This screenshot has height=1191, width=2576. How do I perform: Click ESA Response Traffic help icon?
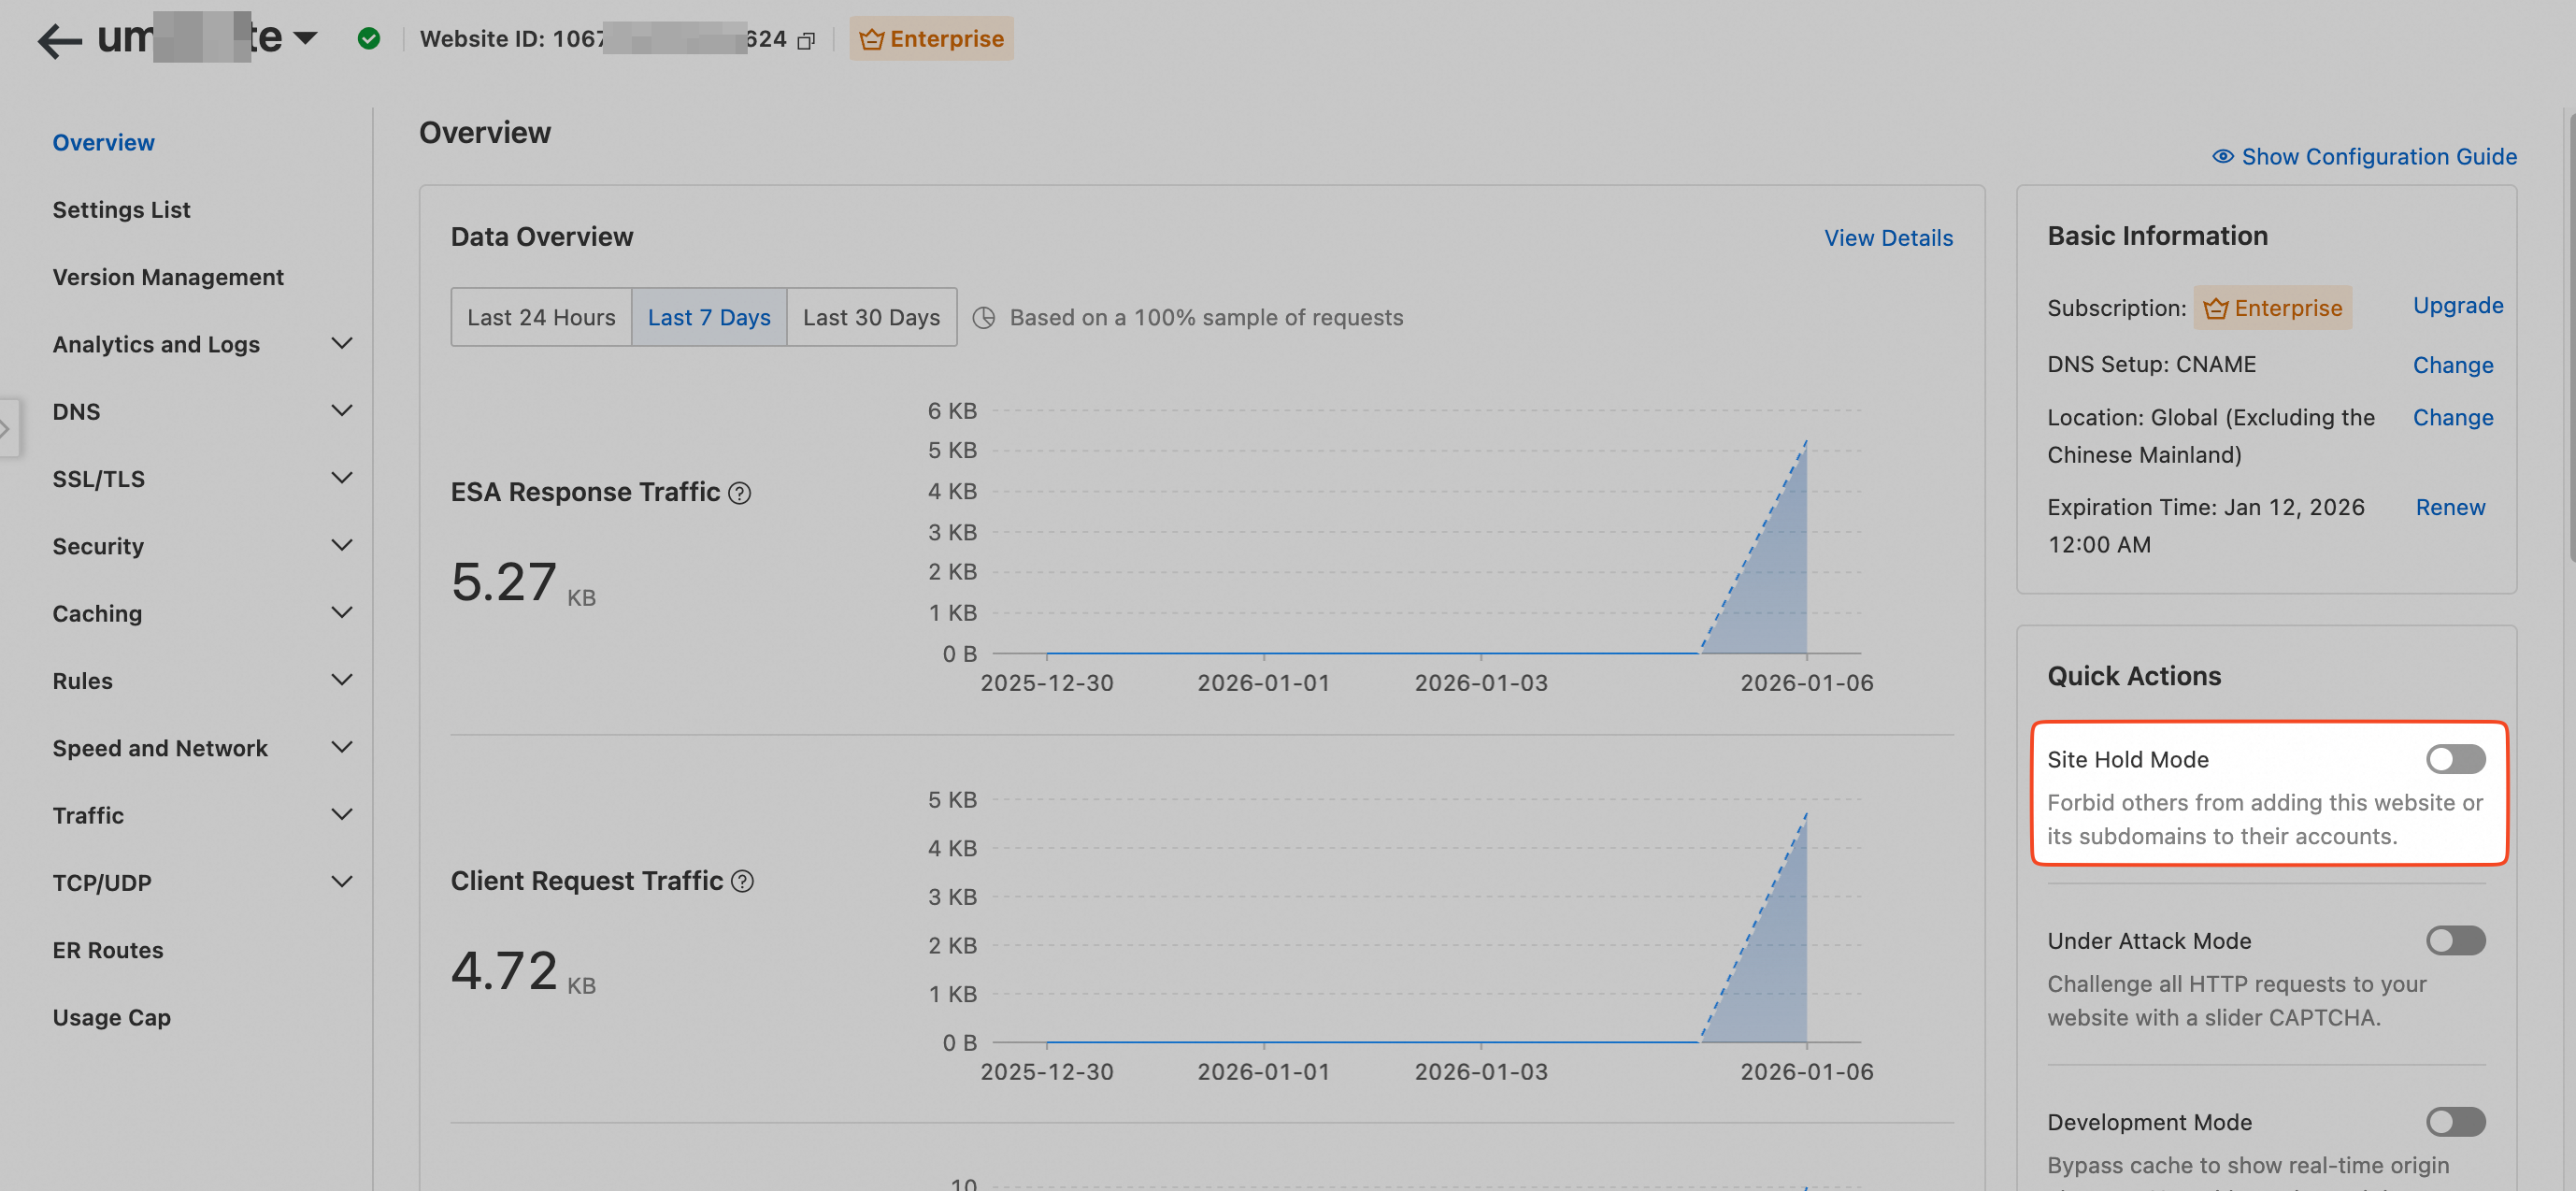click(739, 493)
